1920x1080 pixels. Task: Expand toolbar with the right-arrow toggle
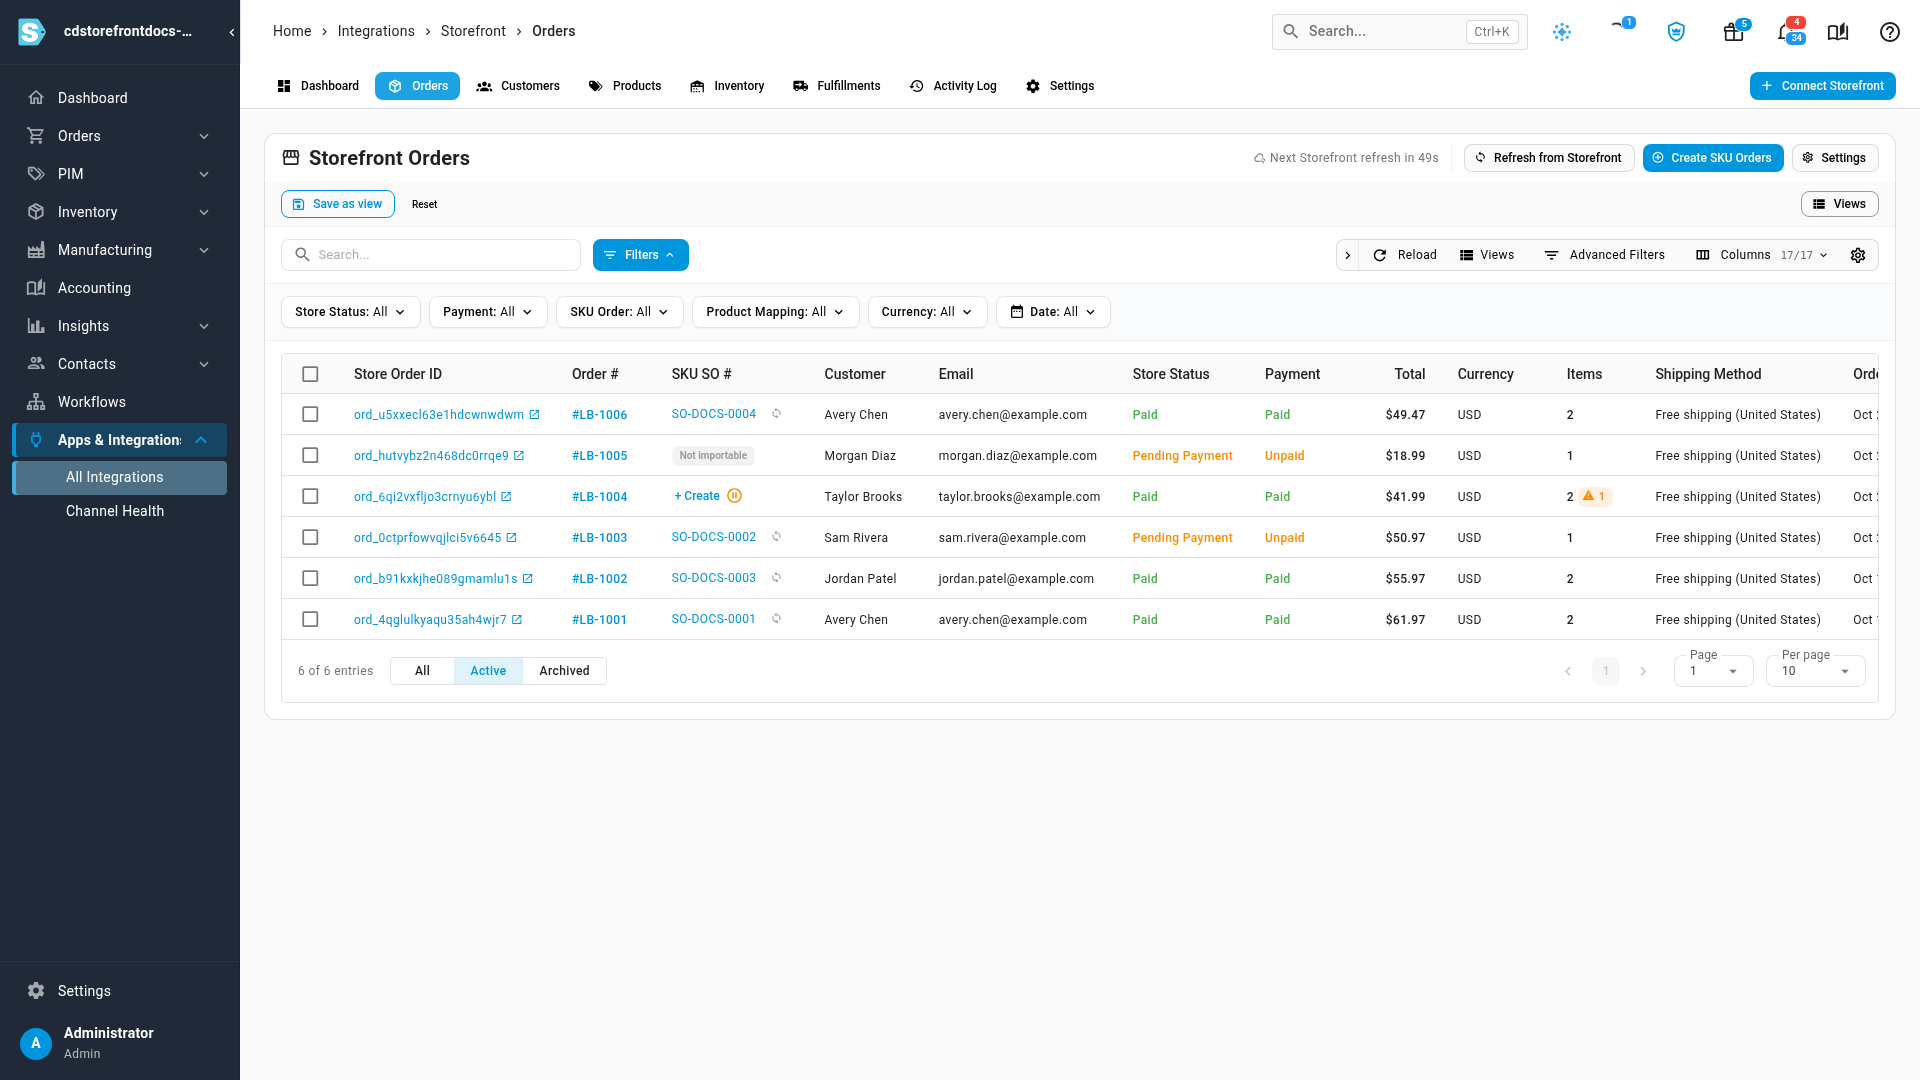pos(1348,255)
